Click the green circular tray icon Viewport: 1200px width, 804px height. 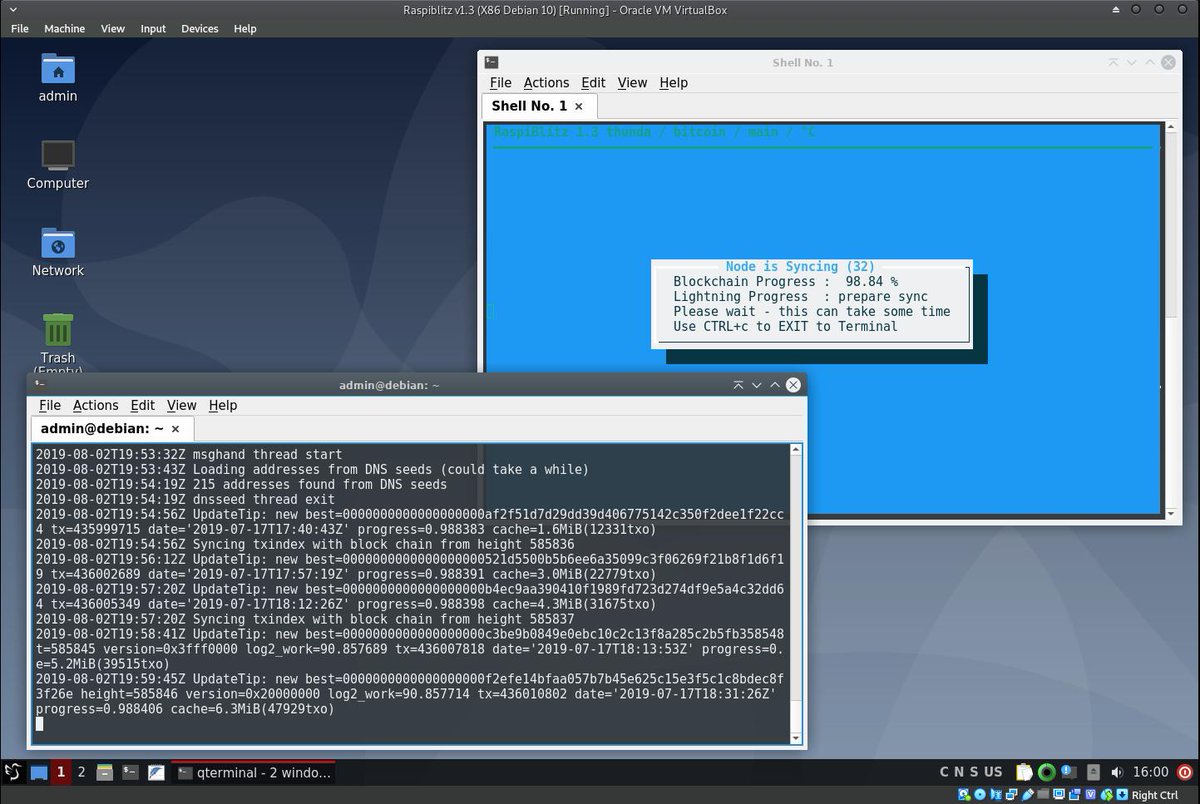click(x=1047, y=772)
